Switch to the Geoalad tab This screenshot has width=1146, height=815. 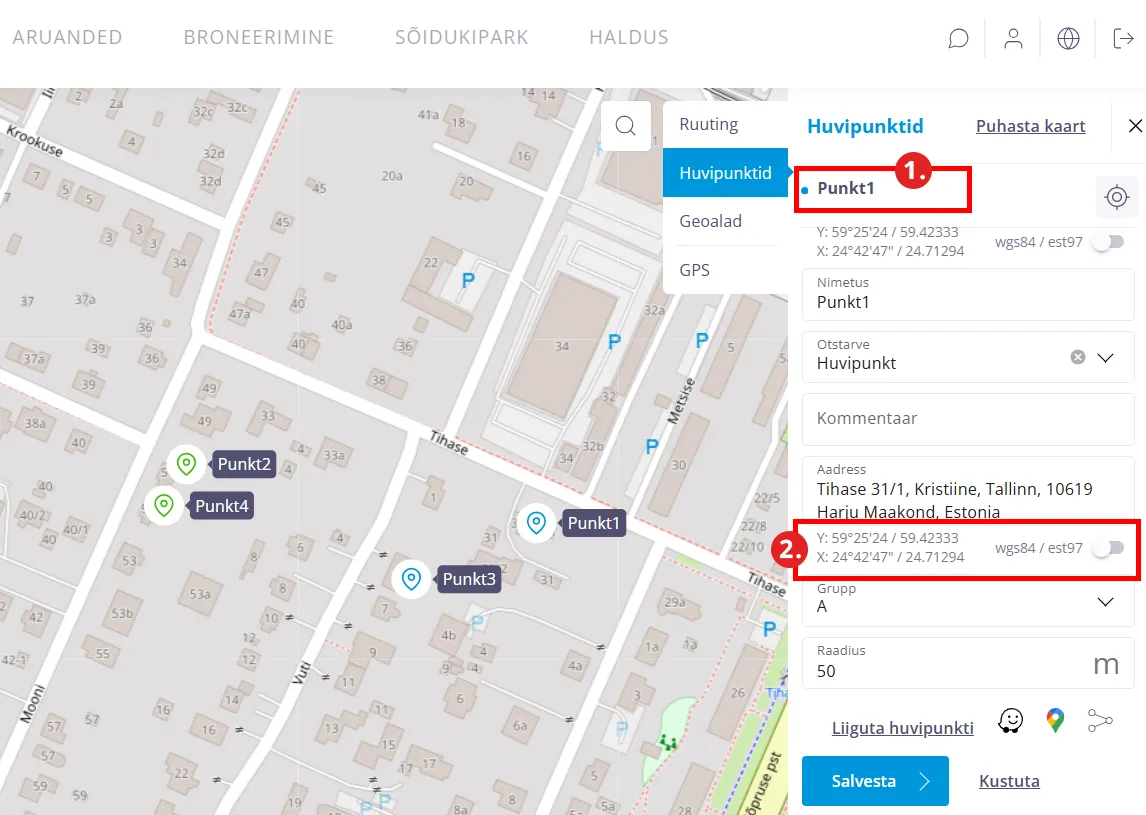(x=710, y=221)
